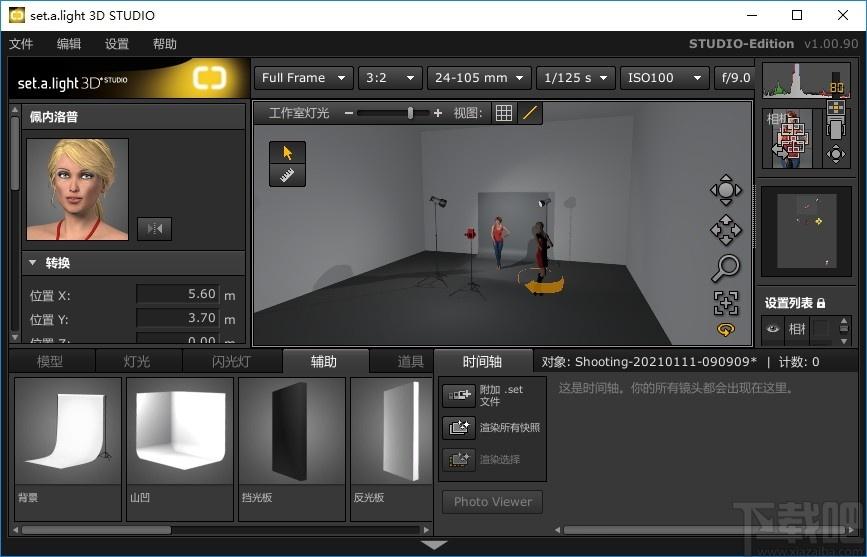The image size is (867, 557).
Task: Click set list scroll down arrow
Action: 844,341
